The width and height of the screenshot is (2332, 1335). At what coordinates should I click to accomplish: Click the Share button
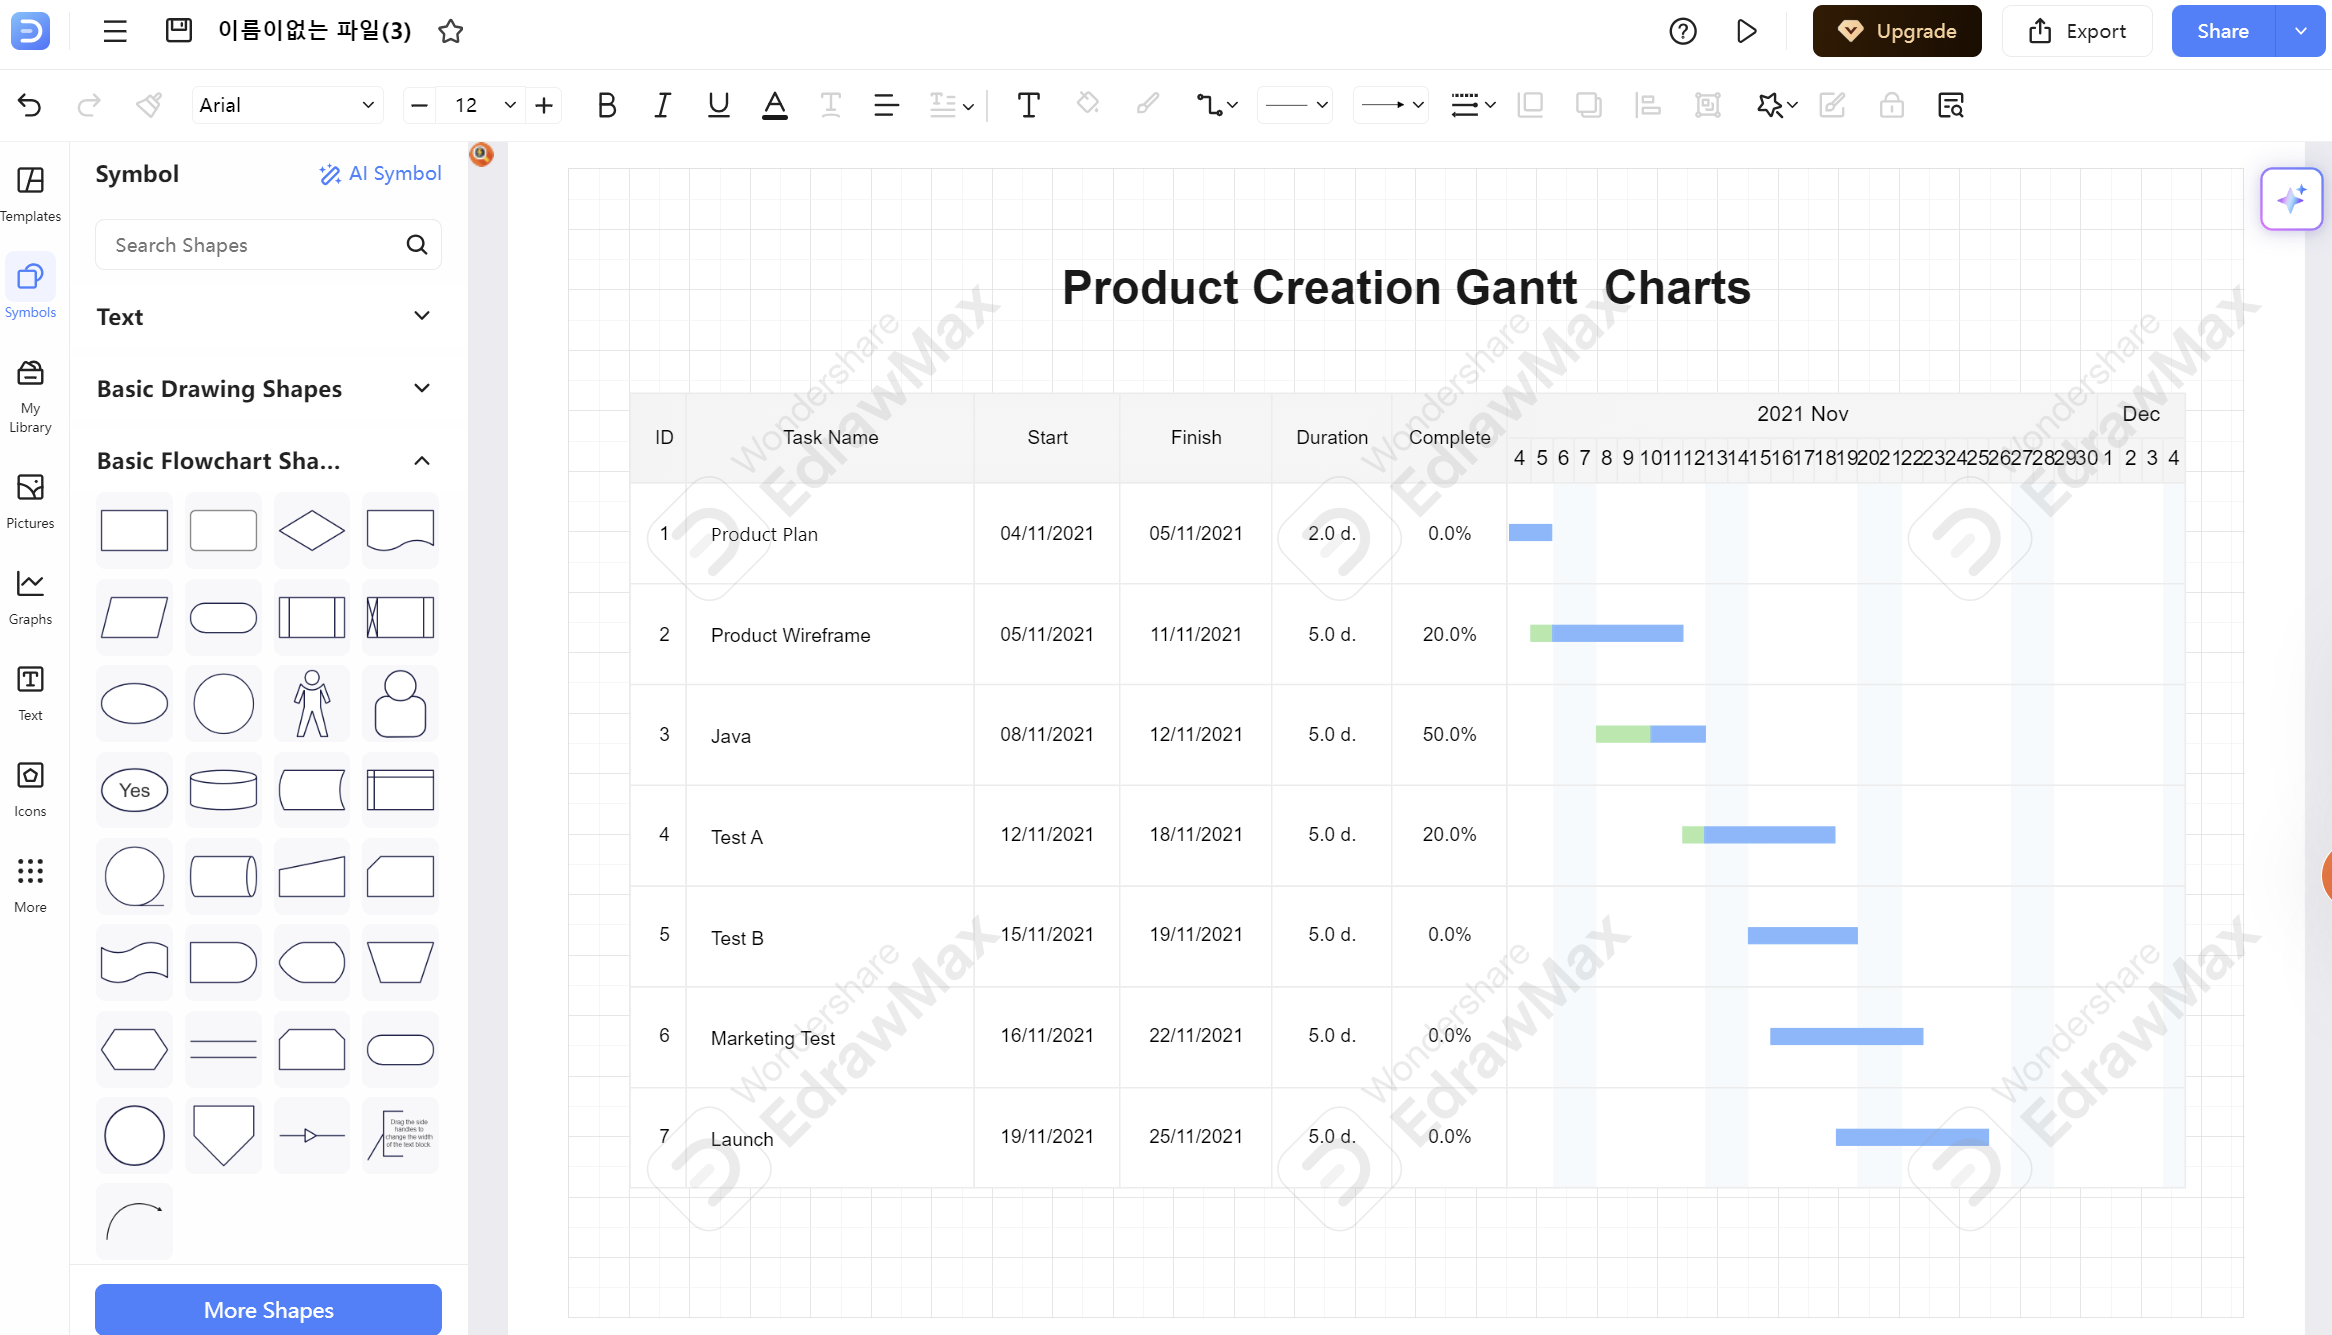tap(2223, 31)
